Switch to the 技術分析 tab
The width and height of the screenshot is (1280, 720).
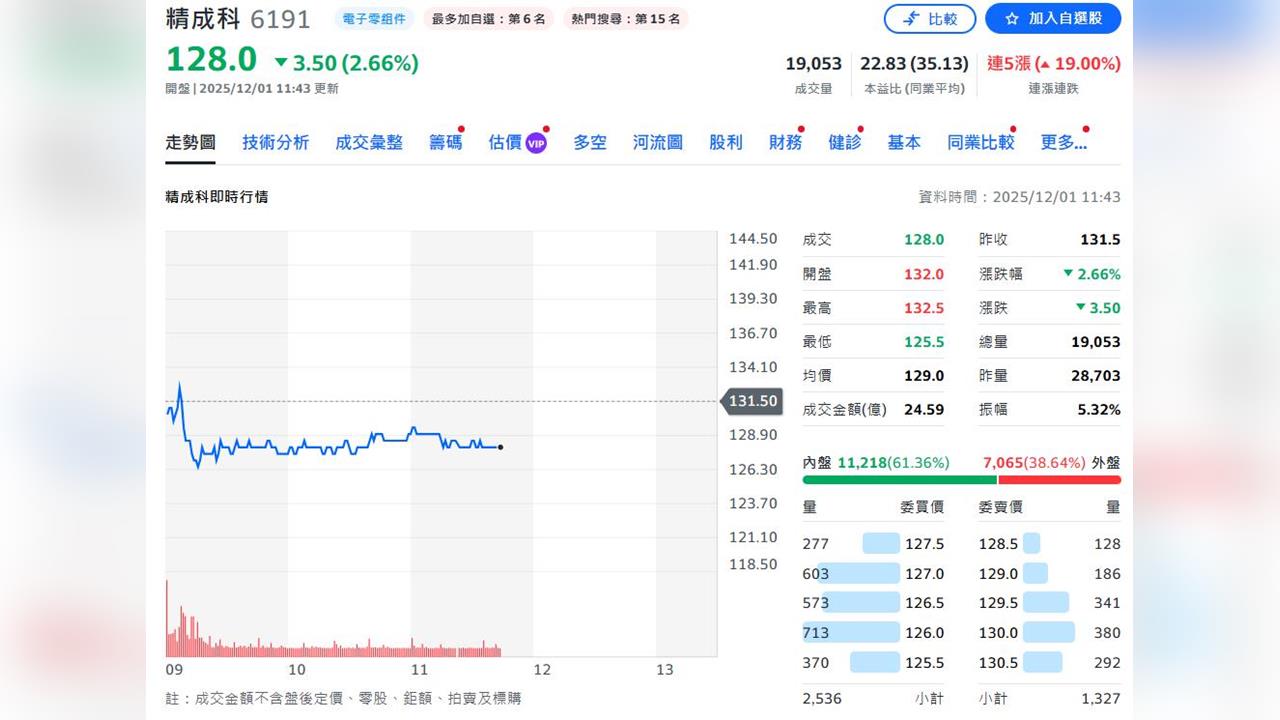(x=275, y=142)
